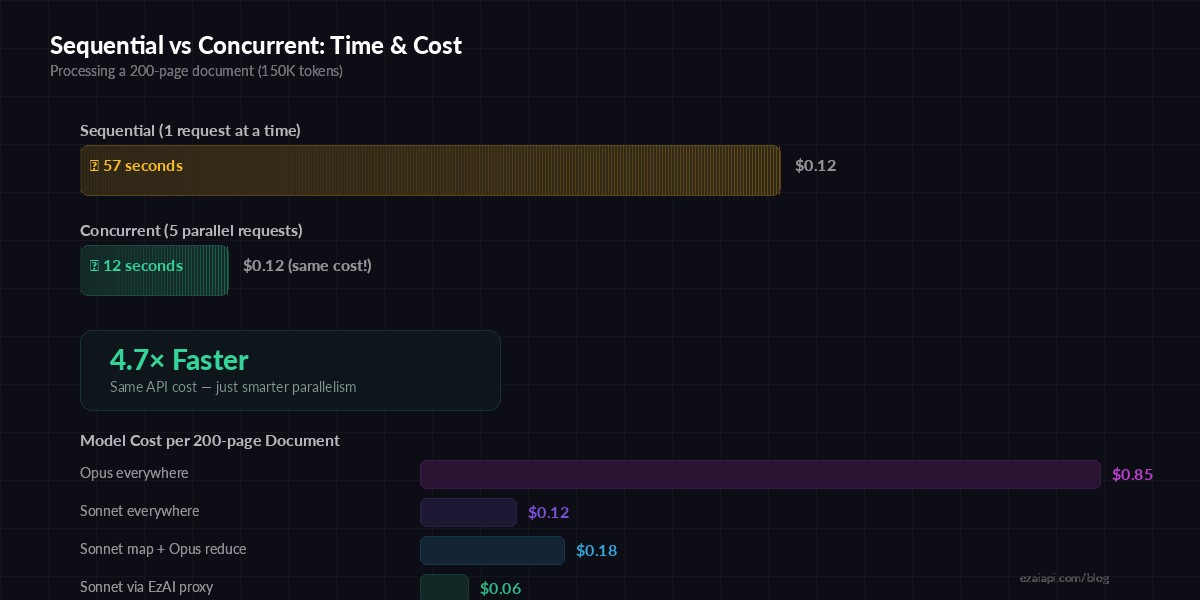Click the navy Sonnet everywhere cost bar
The height and width of the screenshot is (600, 1200).
[x=468, y=512]
